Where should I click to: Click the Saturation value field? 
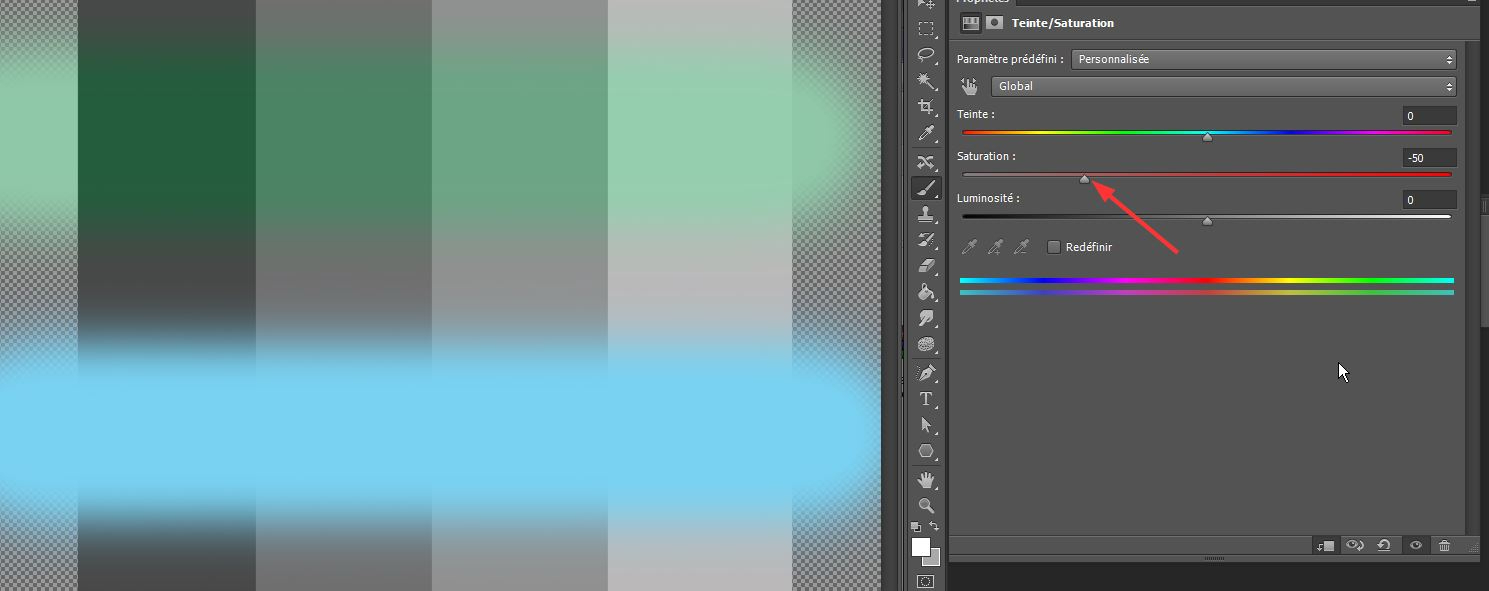(1428, 157)
